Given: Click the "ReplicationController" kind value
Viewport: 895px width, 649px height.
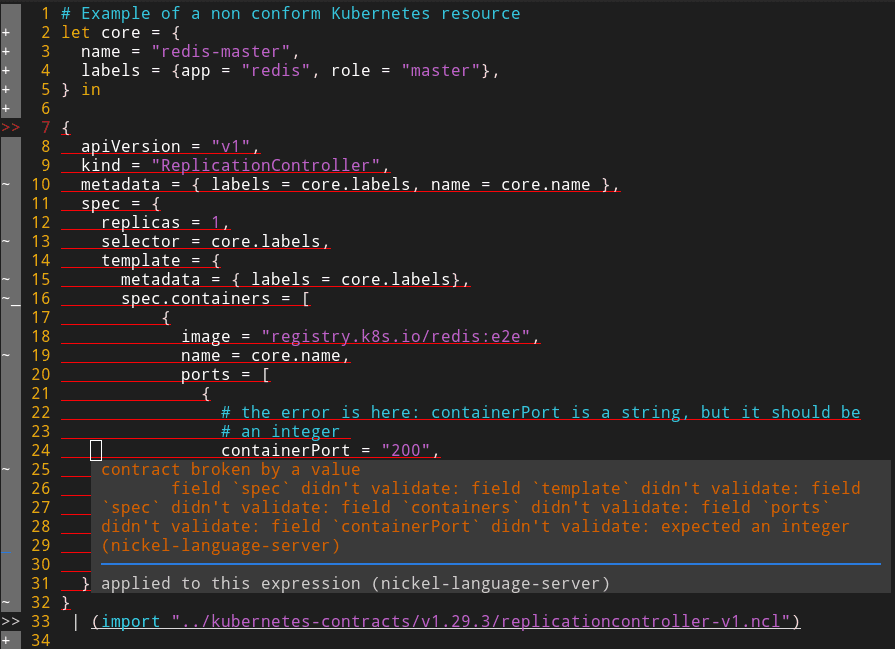Looking at the screenshot, I should 265,165.
